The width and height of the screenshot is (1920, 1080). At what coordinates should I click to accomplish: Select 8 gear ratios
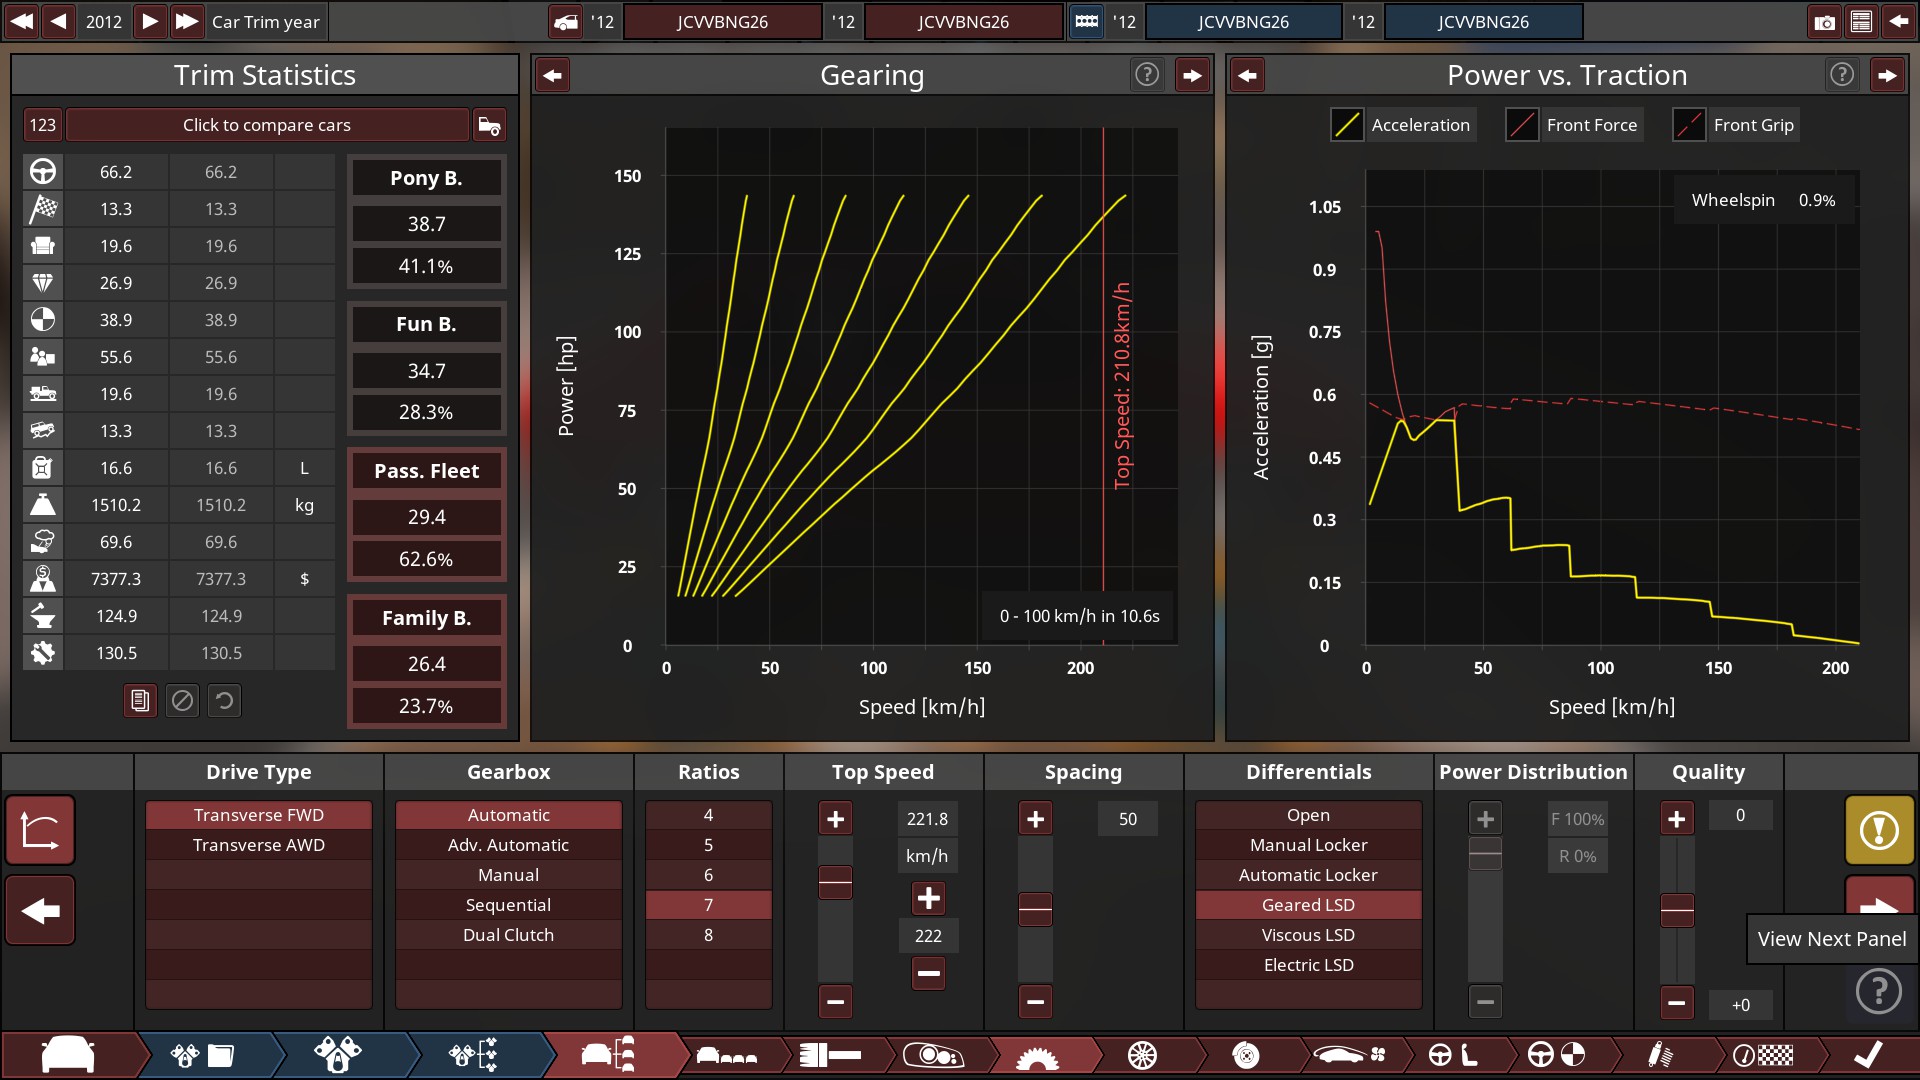tap(709, 935)
